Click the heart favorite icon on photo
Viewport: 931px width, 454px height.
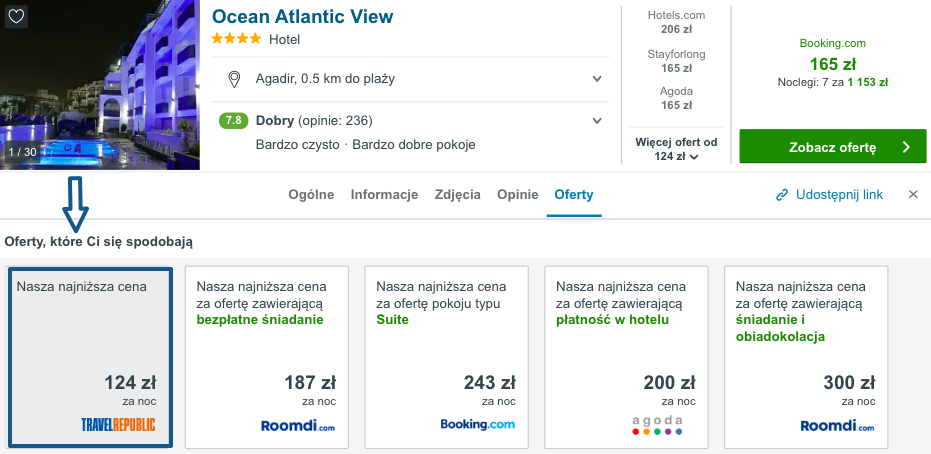[17, 16]
